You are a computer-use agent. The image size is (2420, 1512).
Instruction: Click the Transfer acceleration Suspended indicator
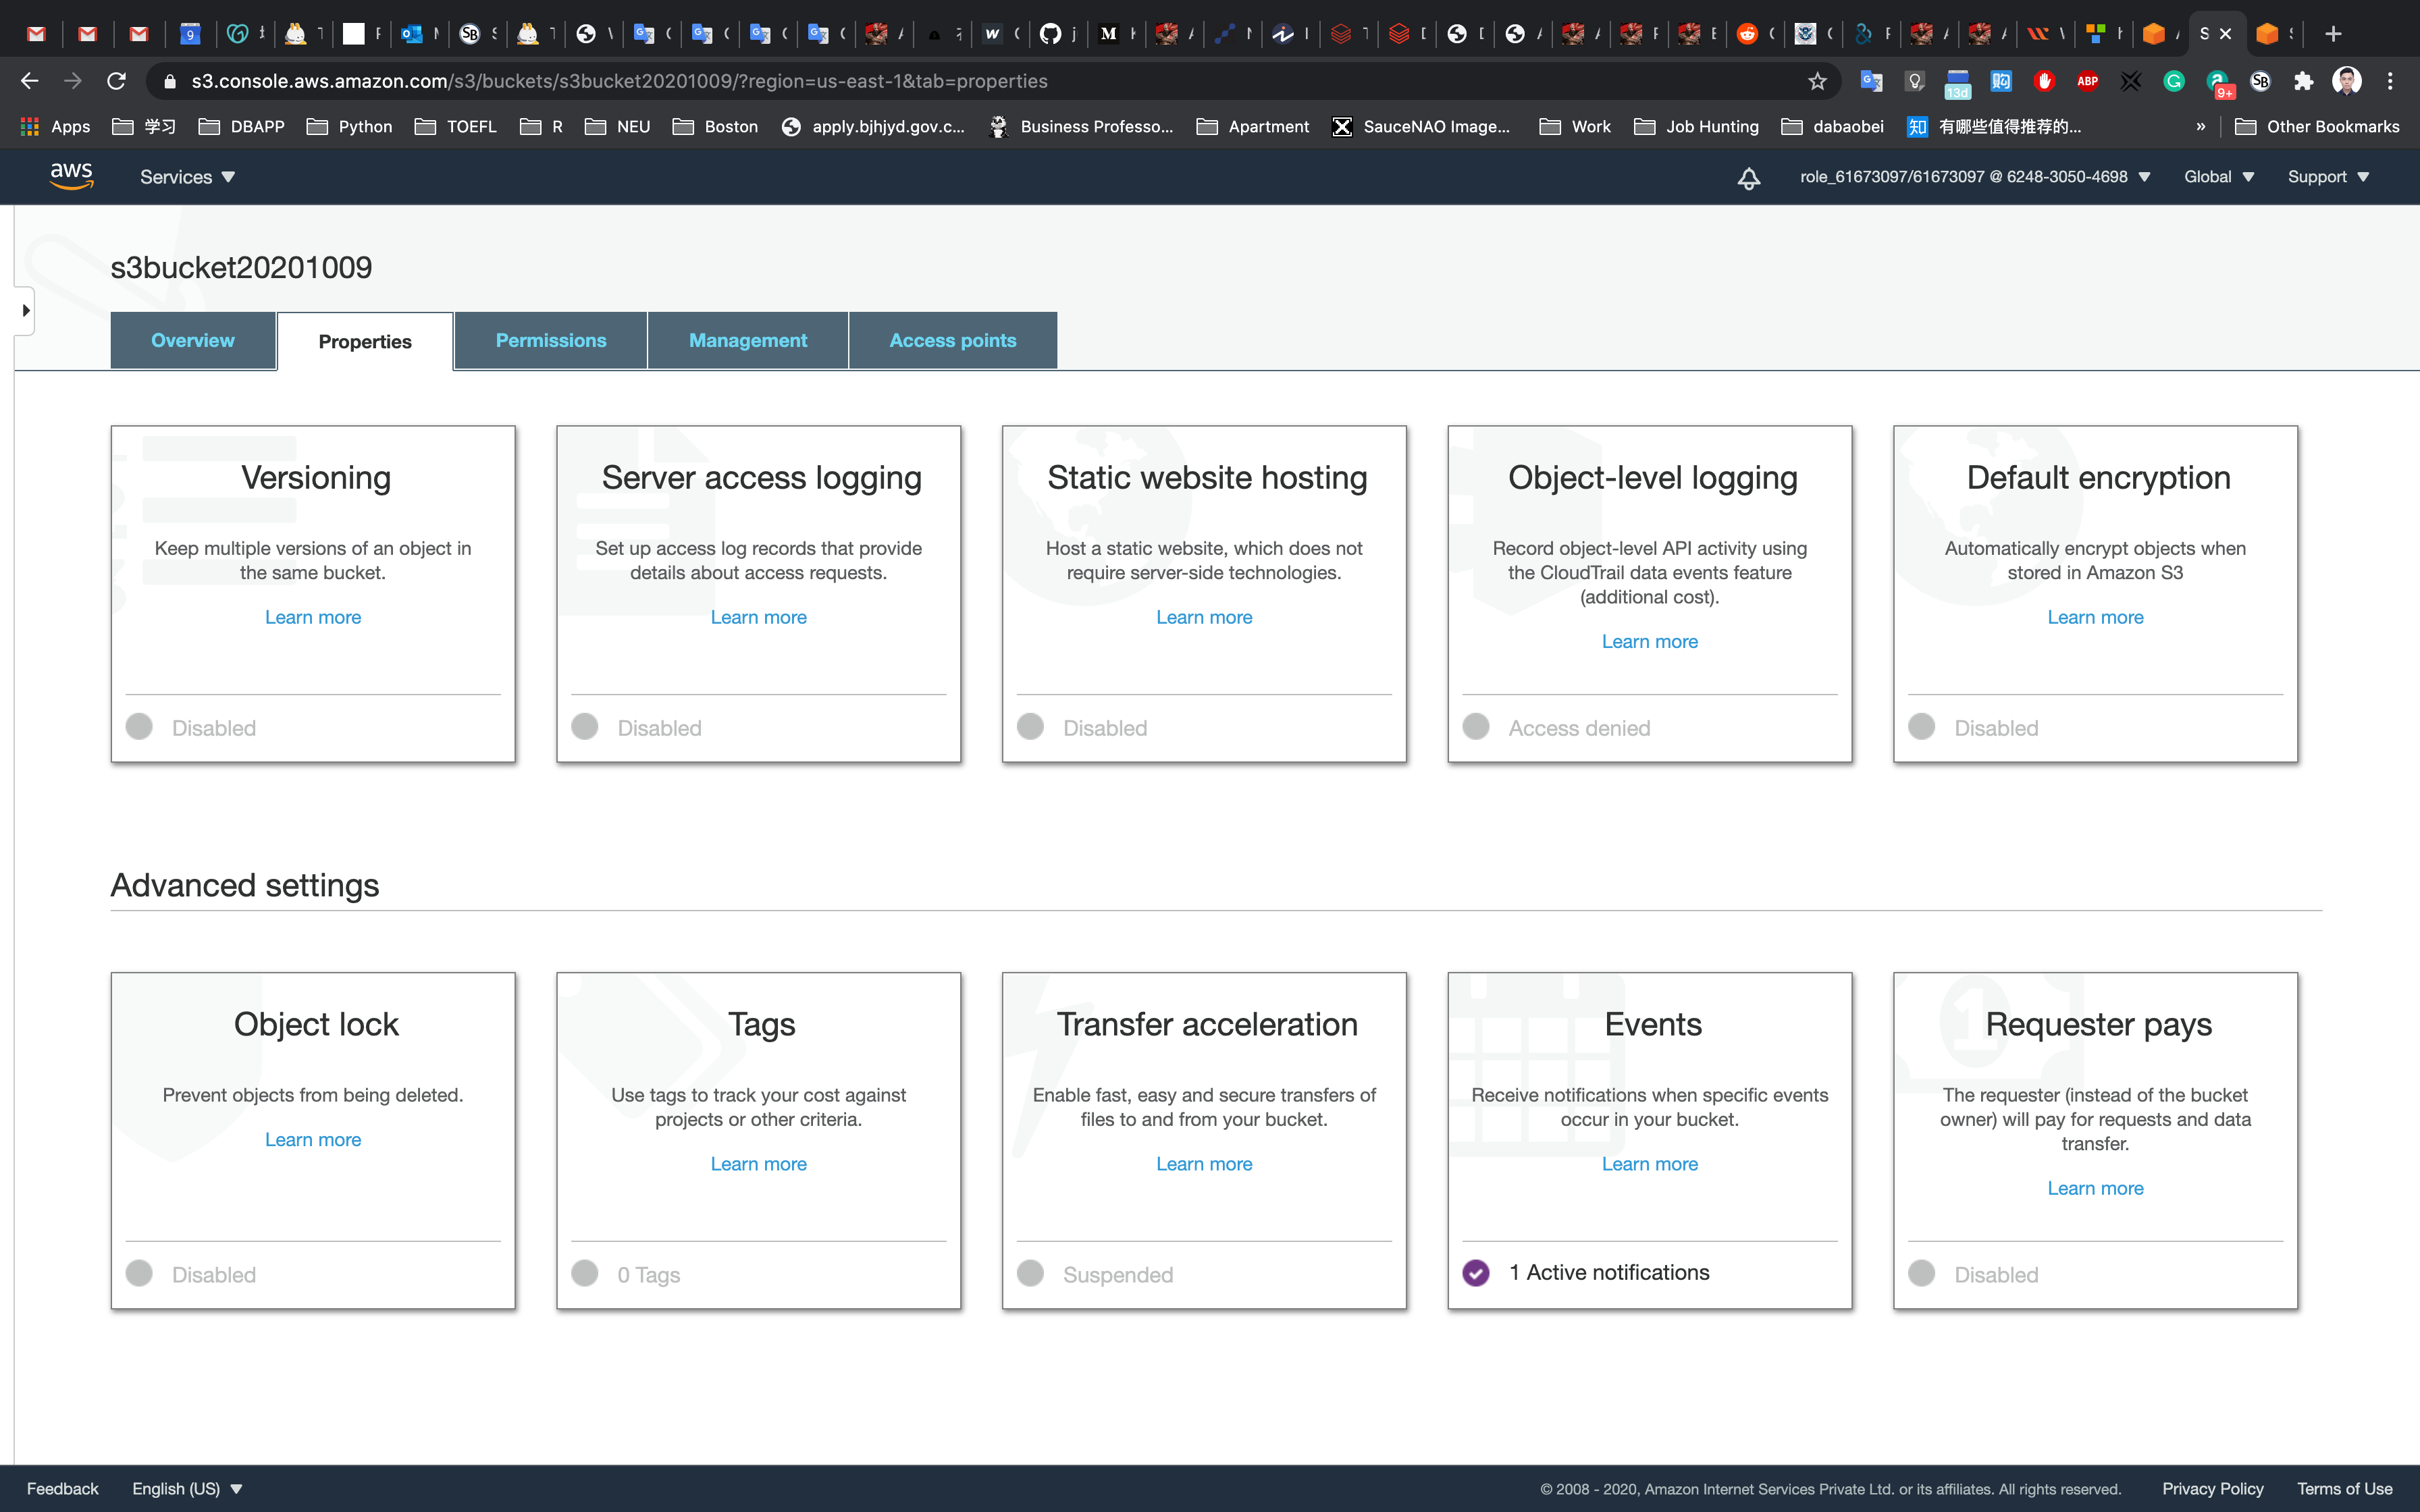pyautogui.click(x=1031, y=1274)
